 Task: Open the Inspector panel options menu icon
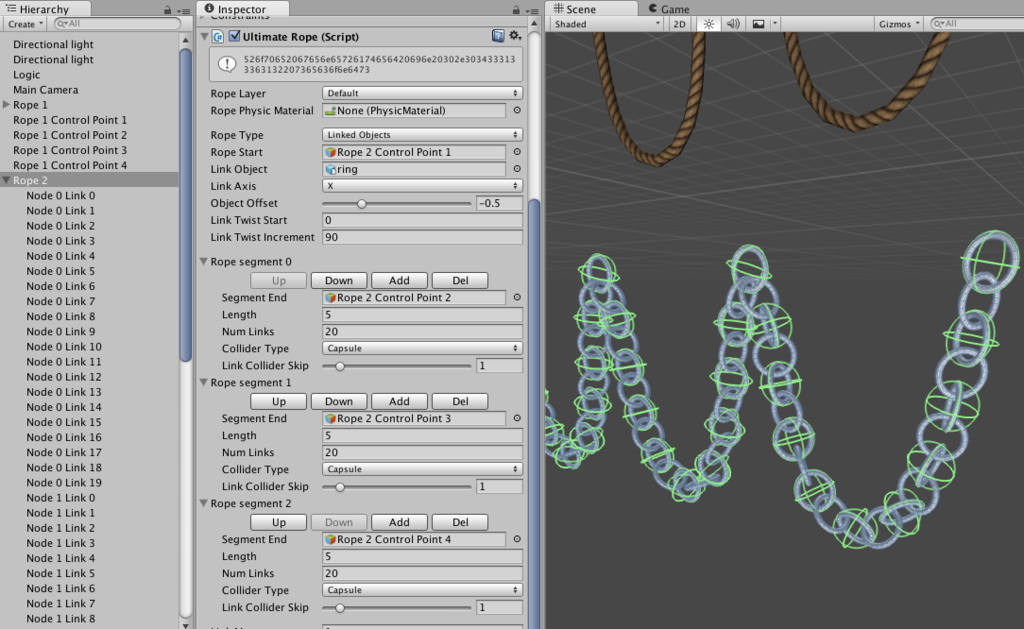pyautogui.click(x=532, y=10)
